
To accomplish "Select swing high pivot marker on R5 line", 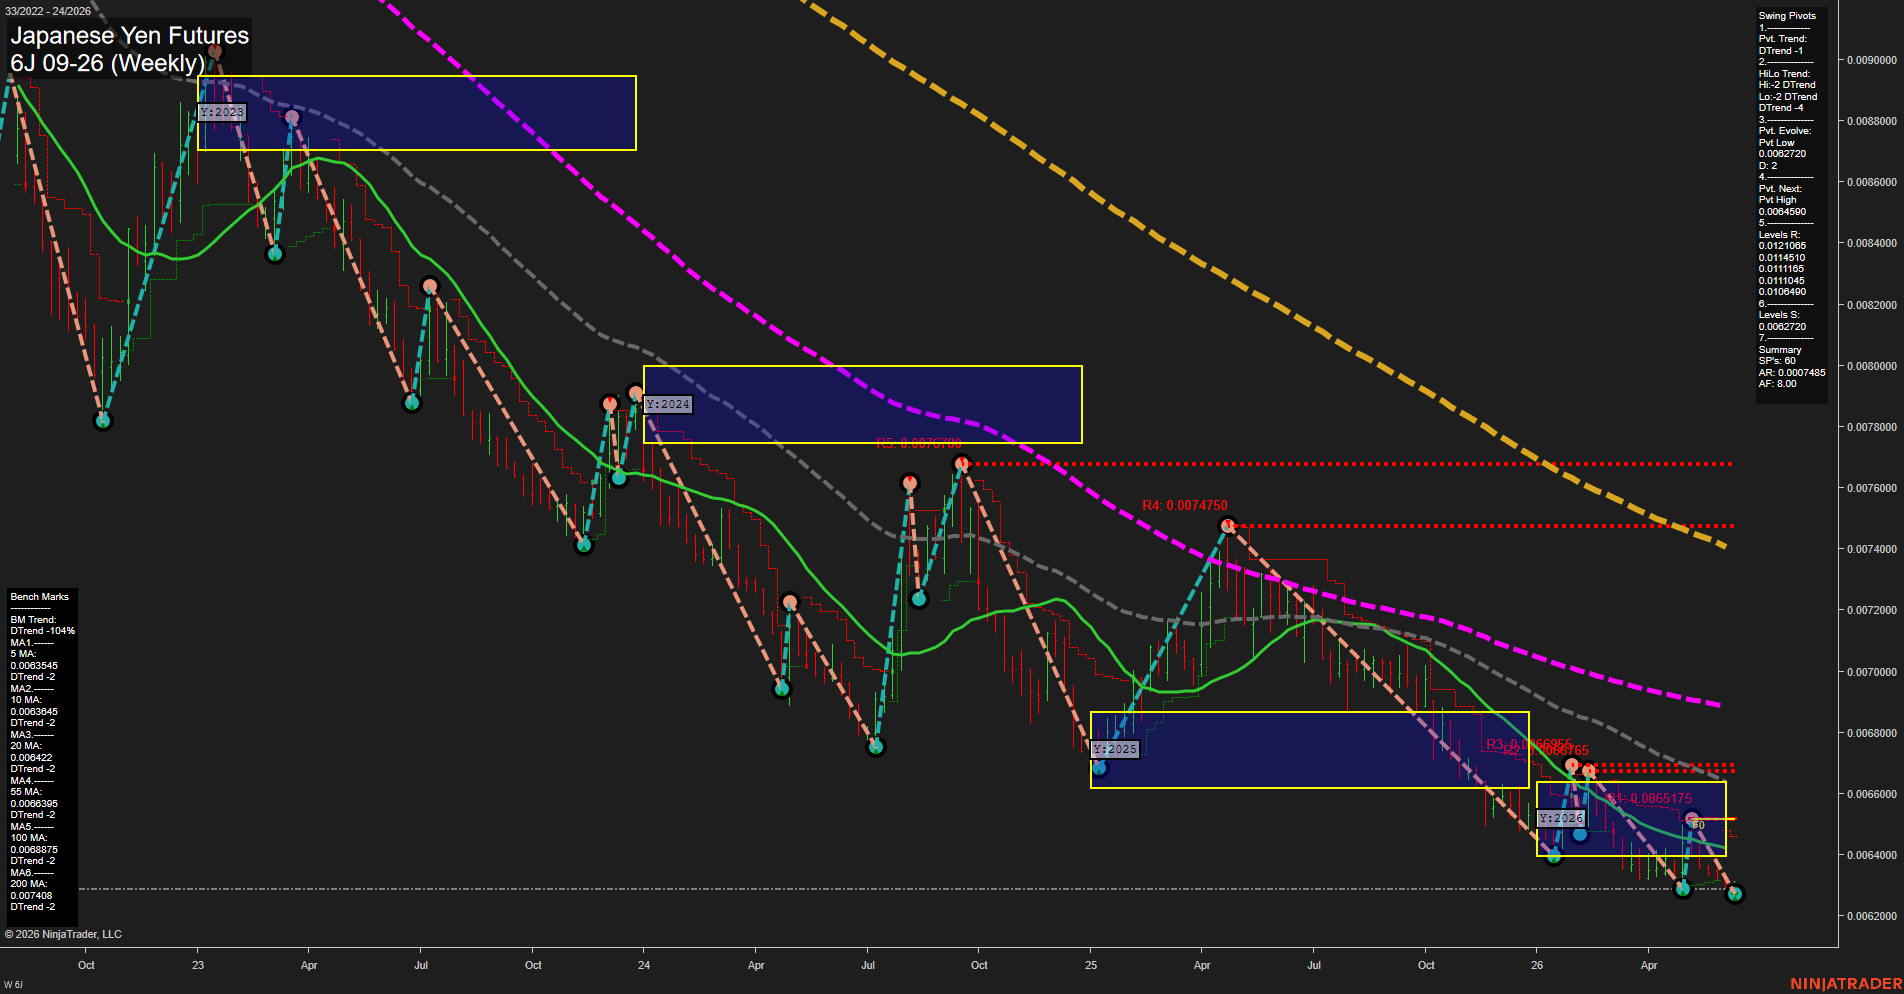I will tap(962, 463).
